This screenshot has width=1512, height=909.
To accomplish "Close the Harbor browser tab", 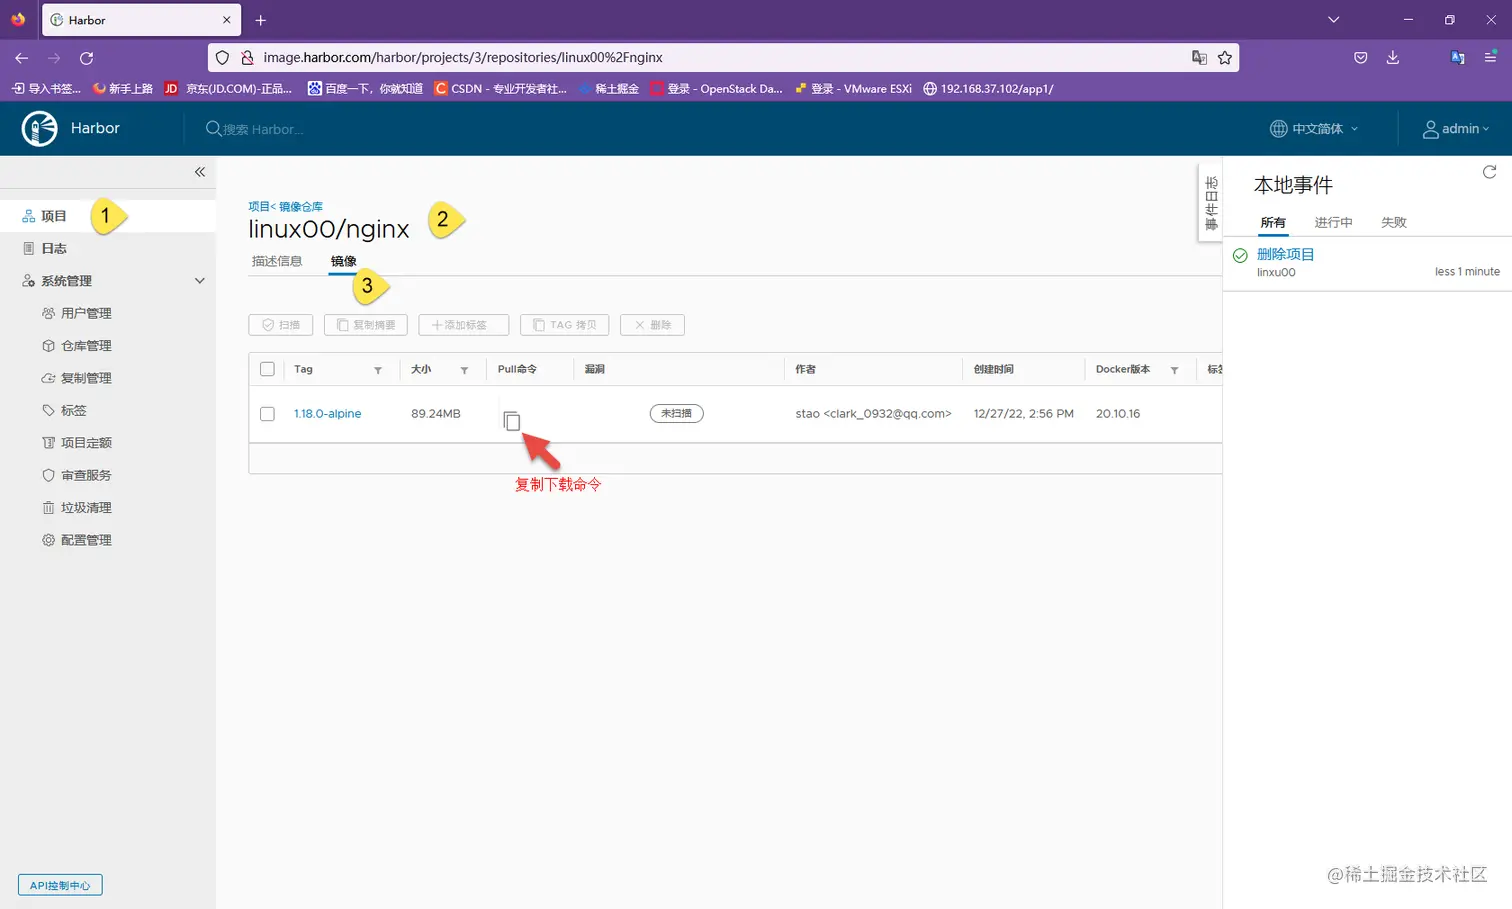I will [x=227, y=20].
